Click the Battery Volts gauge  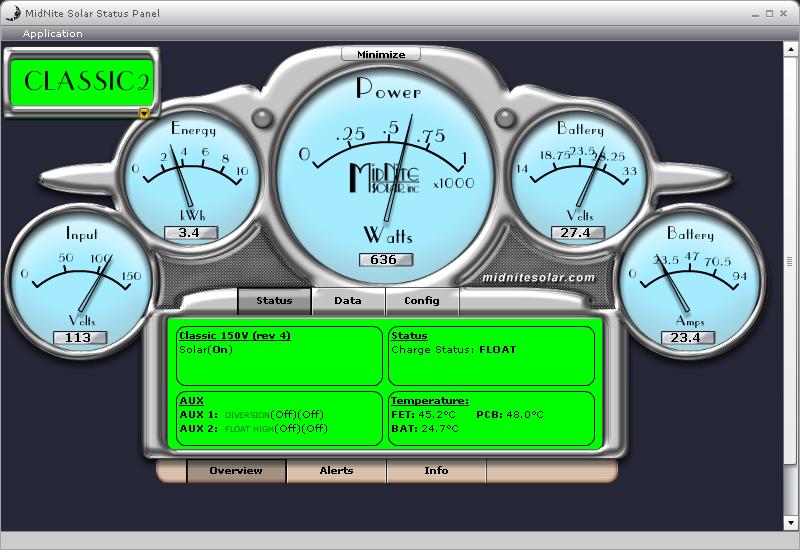[579, 179]
